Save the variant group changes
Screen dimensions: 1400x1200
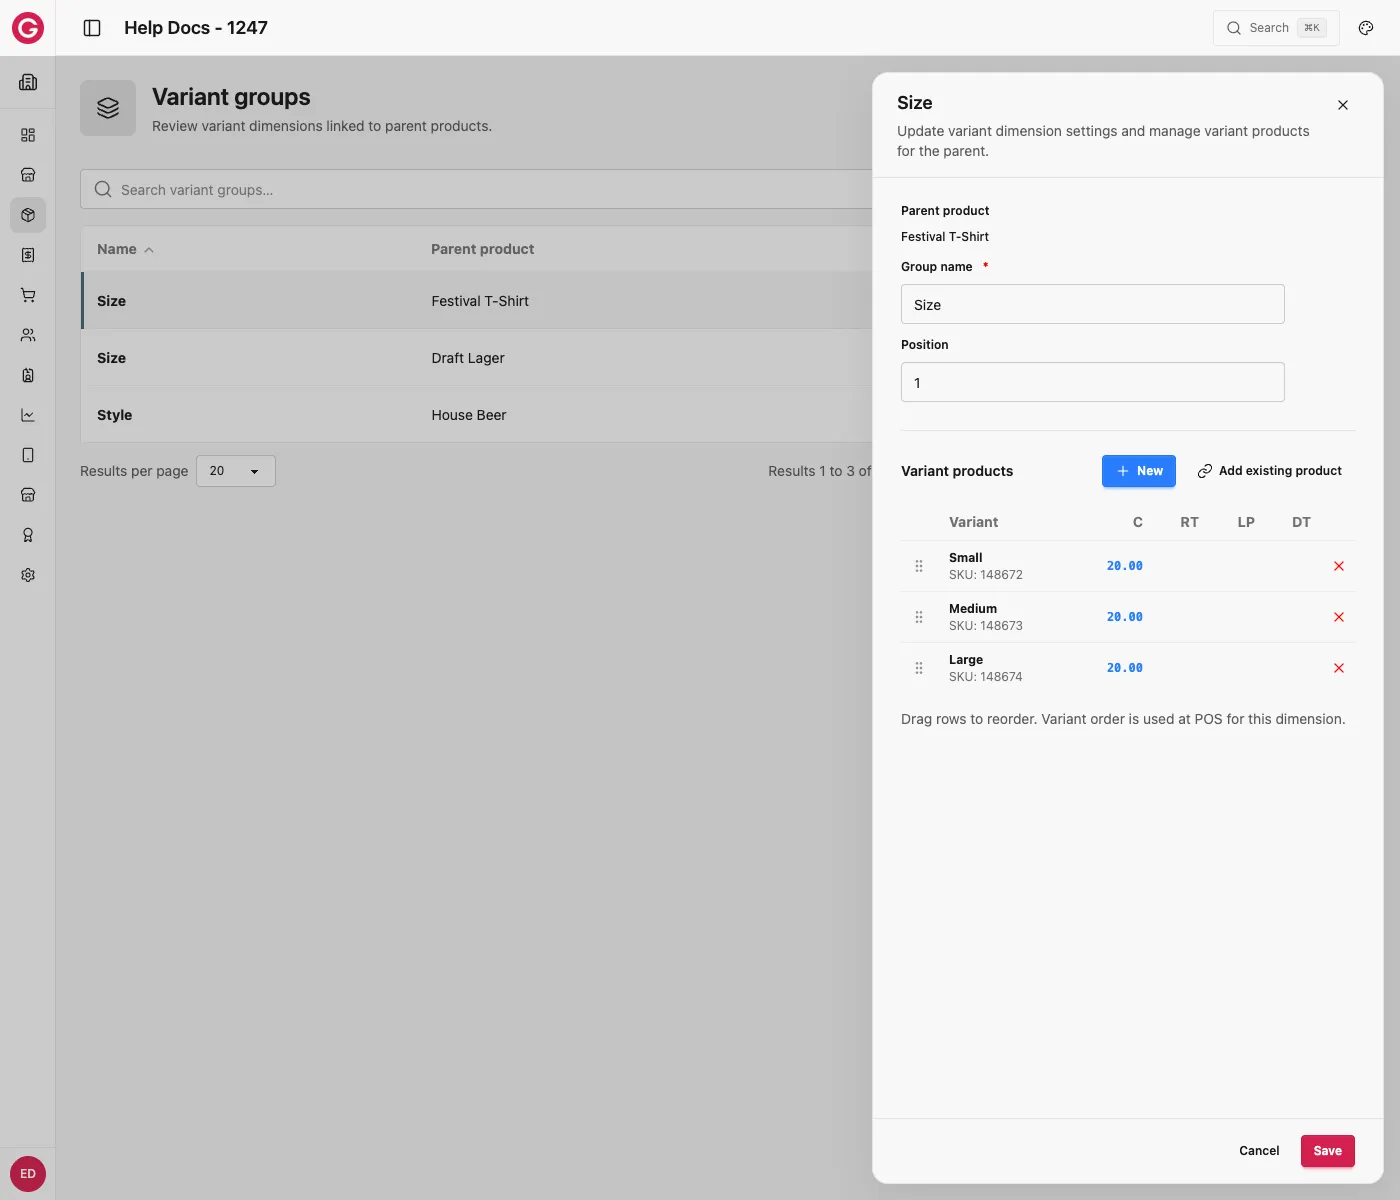pos(1328,1151)
